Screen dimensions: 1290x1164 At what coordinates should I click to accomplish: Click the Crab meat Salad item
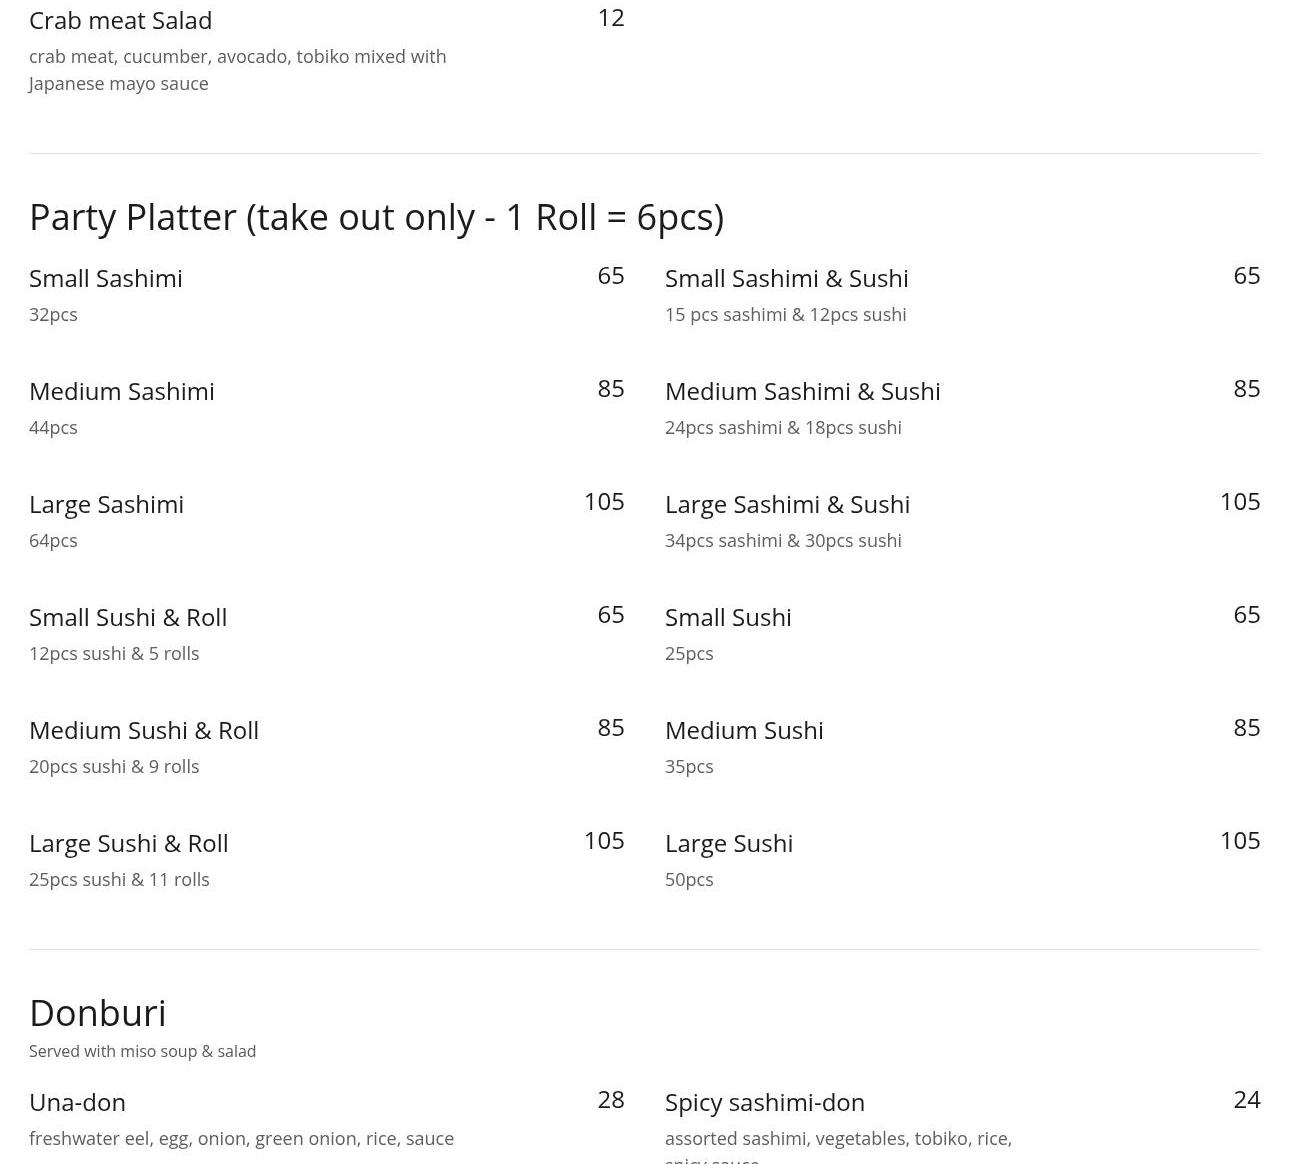pyautogui.click(x=120, y=21)
